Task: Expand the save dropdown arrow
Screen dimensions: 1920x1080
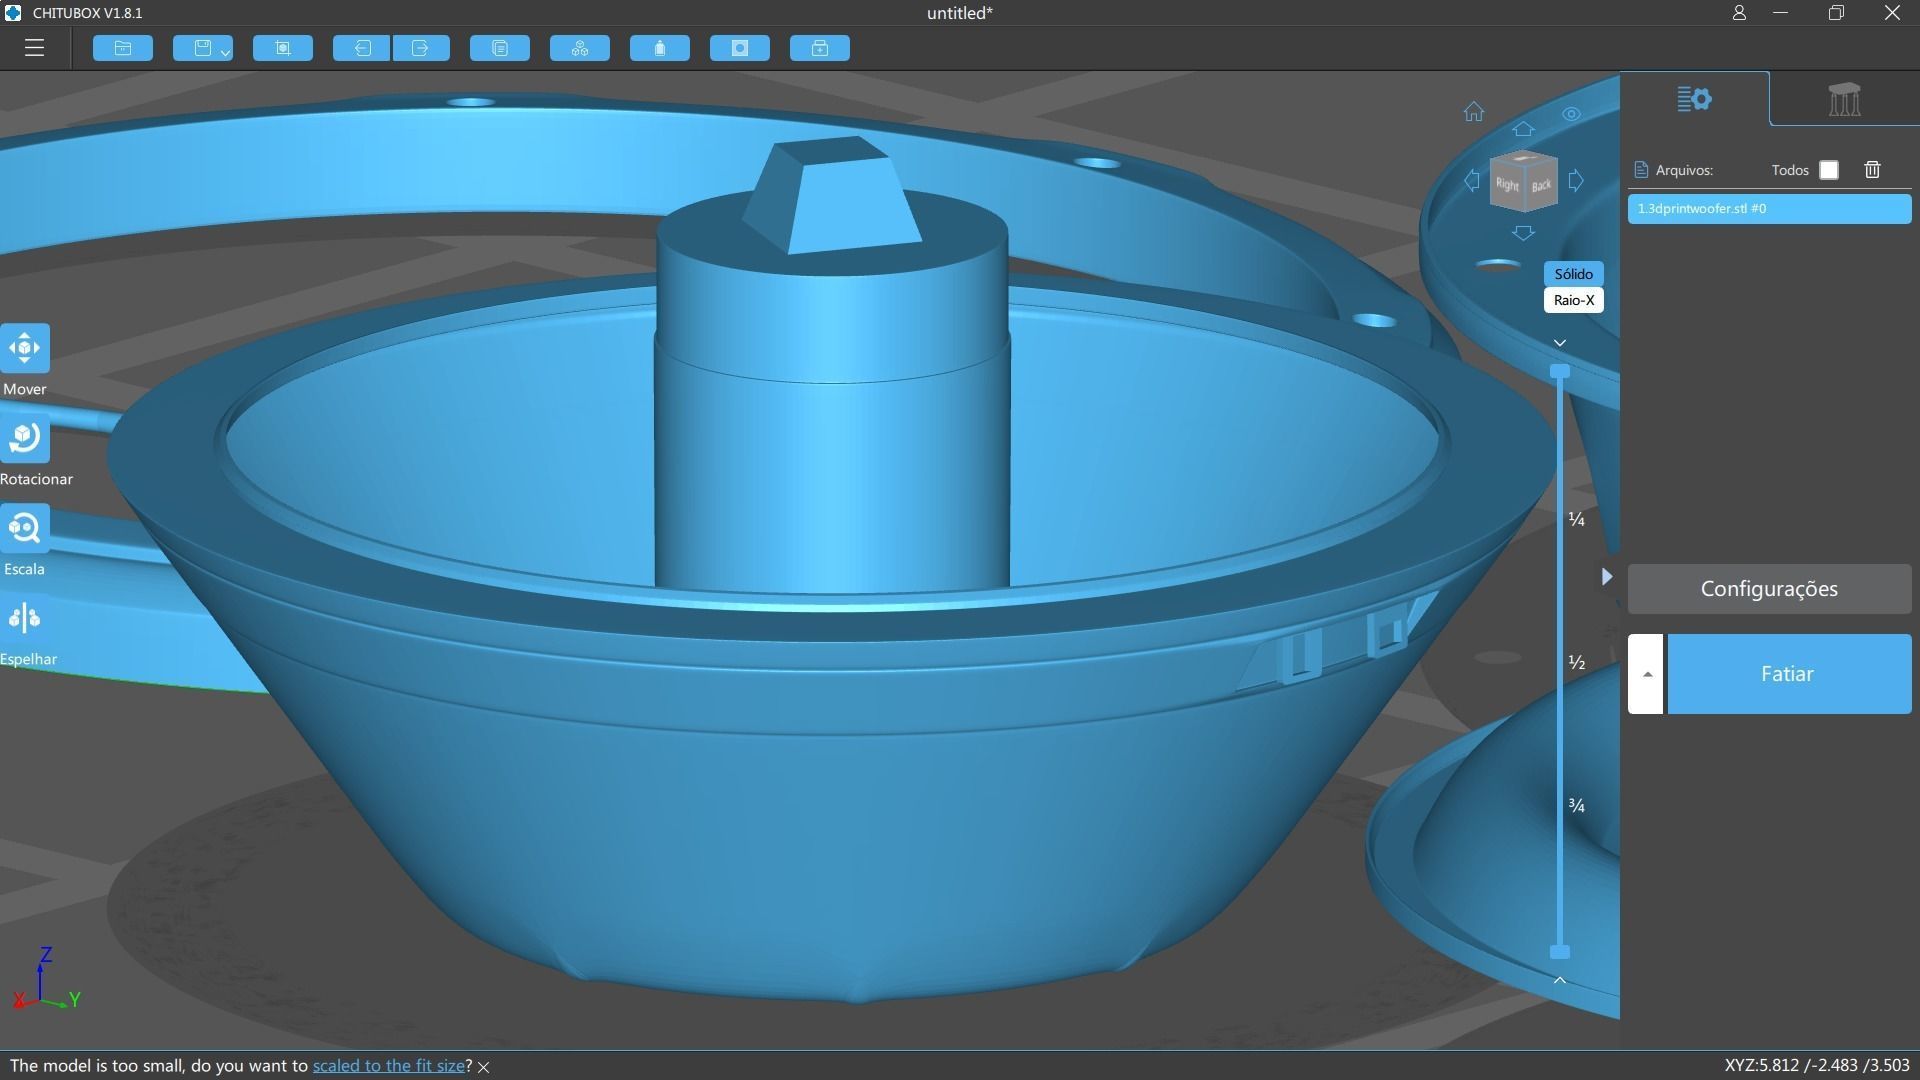Action: (226, 51)
